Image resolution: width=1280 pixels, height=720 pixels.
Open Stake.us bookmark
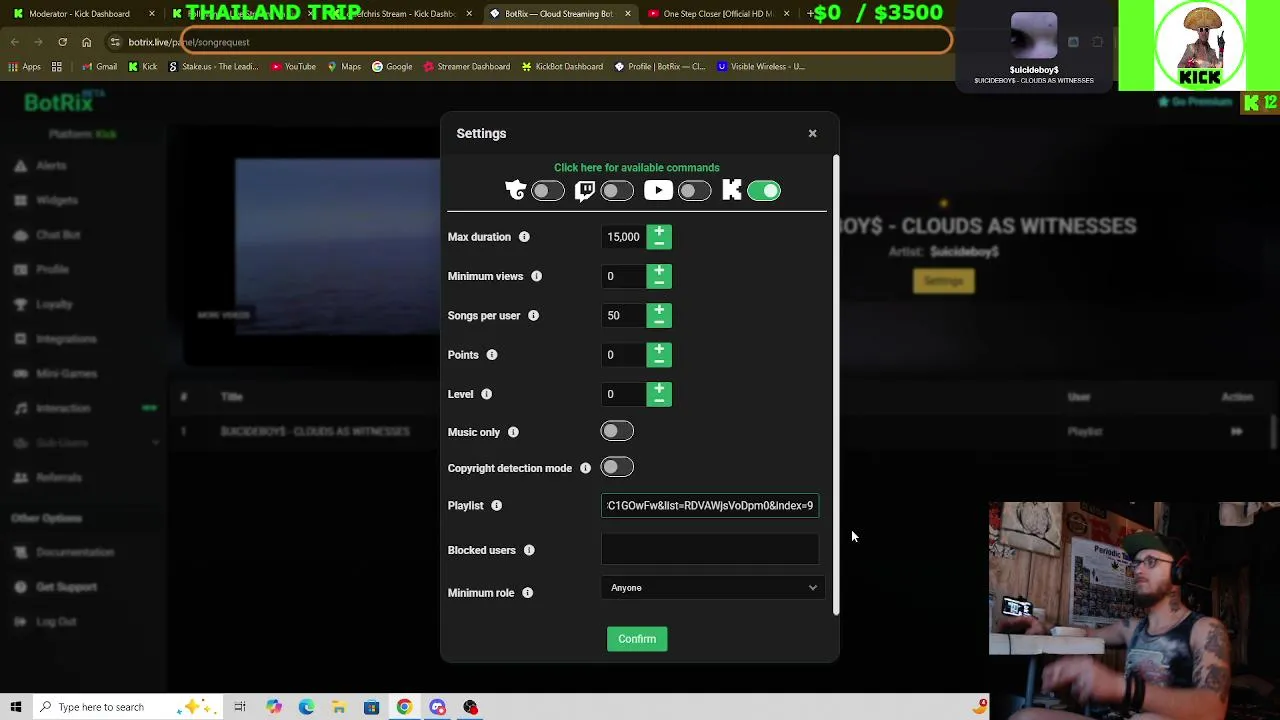tap(213, 67)
